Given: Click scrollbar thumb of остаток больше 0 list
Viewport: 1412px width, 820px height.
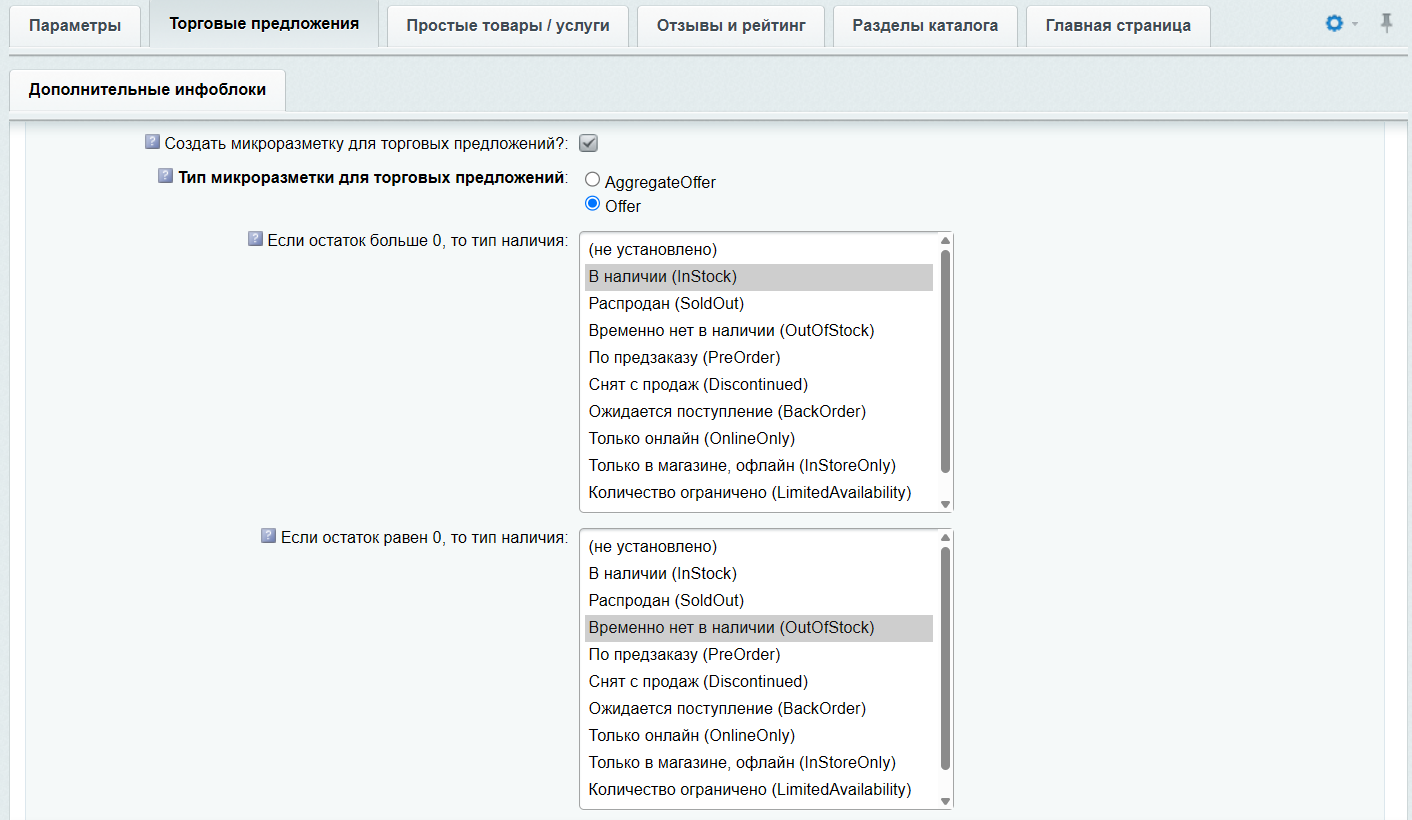Looking at the screenshot, I should click(946, 361).
